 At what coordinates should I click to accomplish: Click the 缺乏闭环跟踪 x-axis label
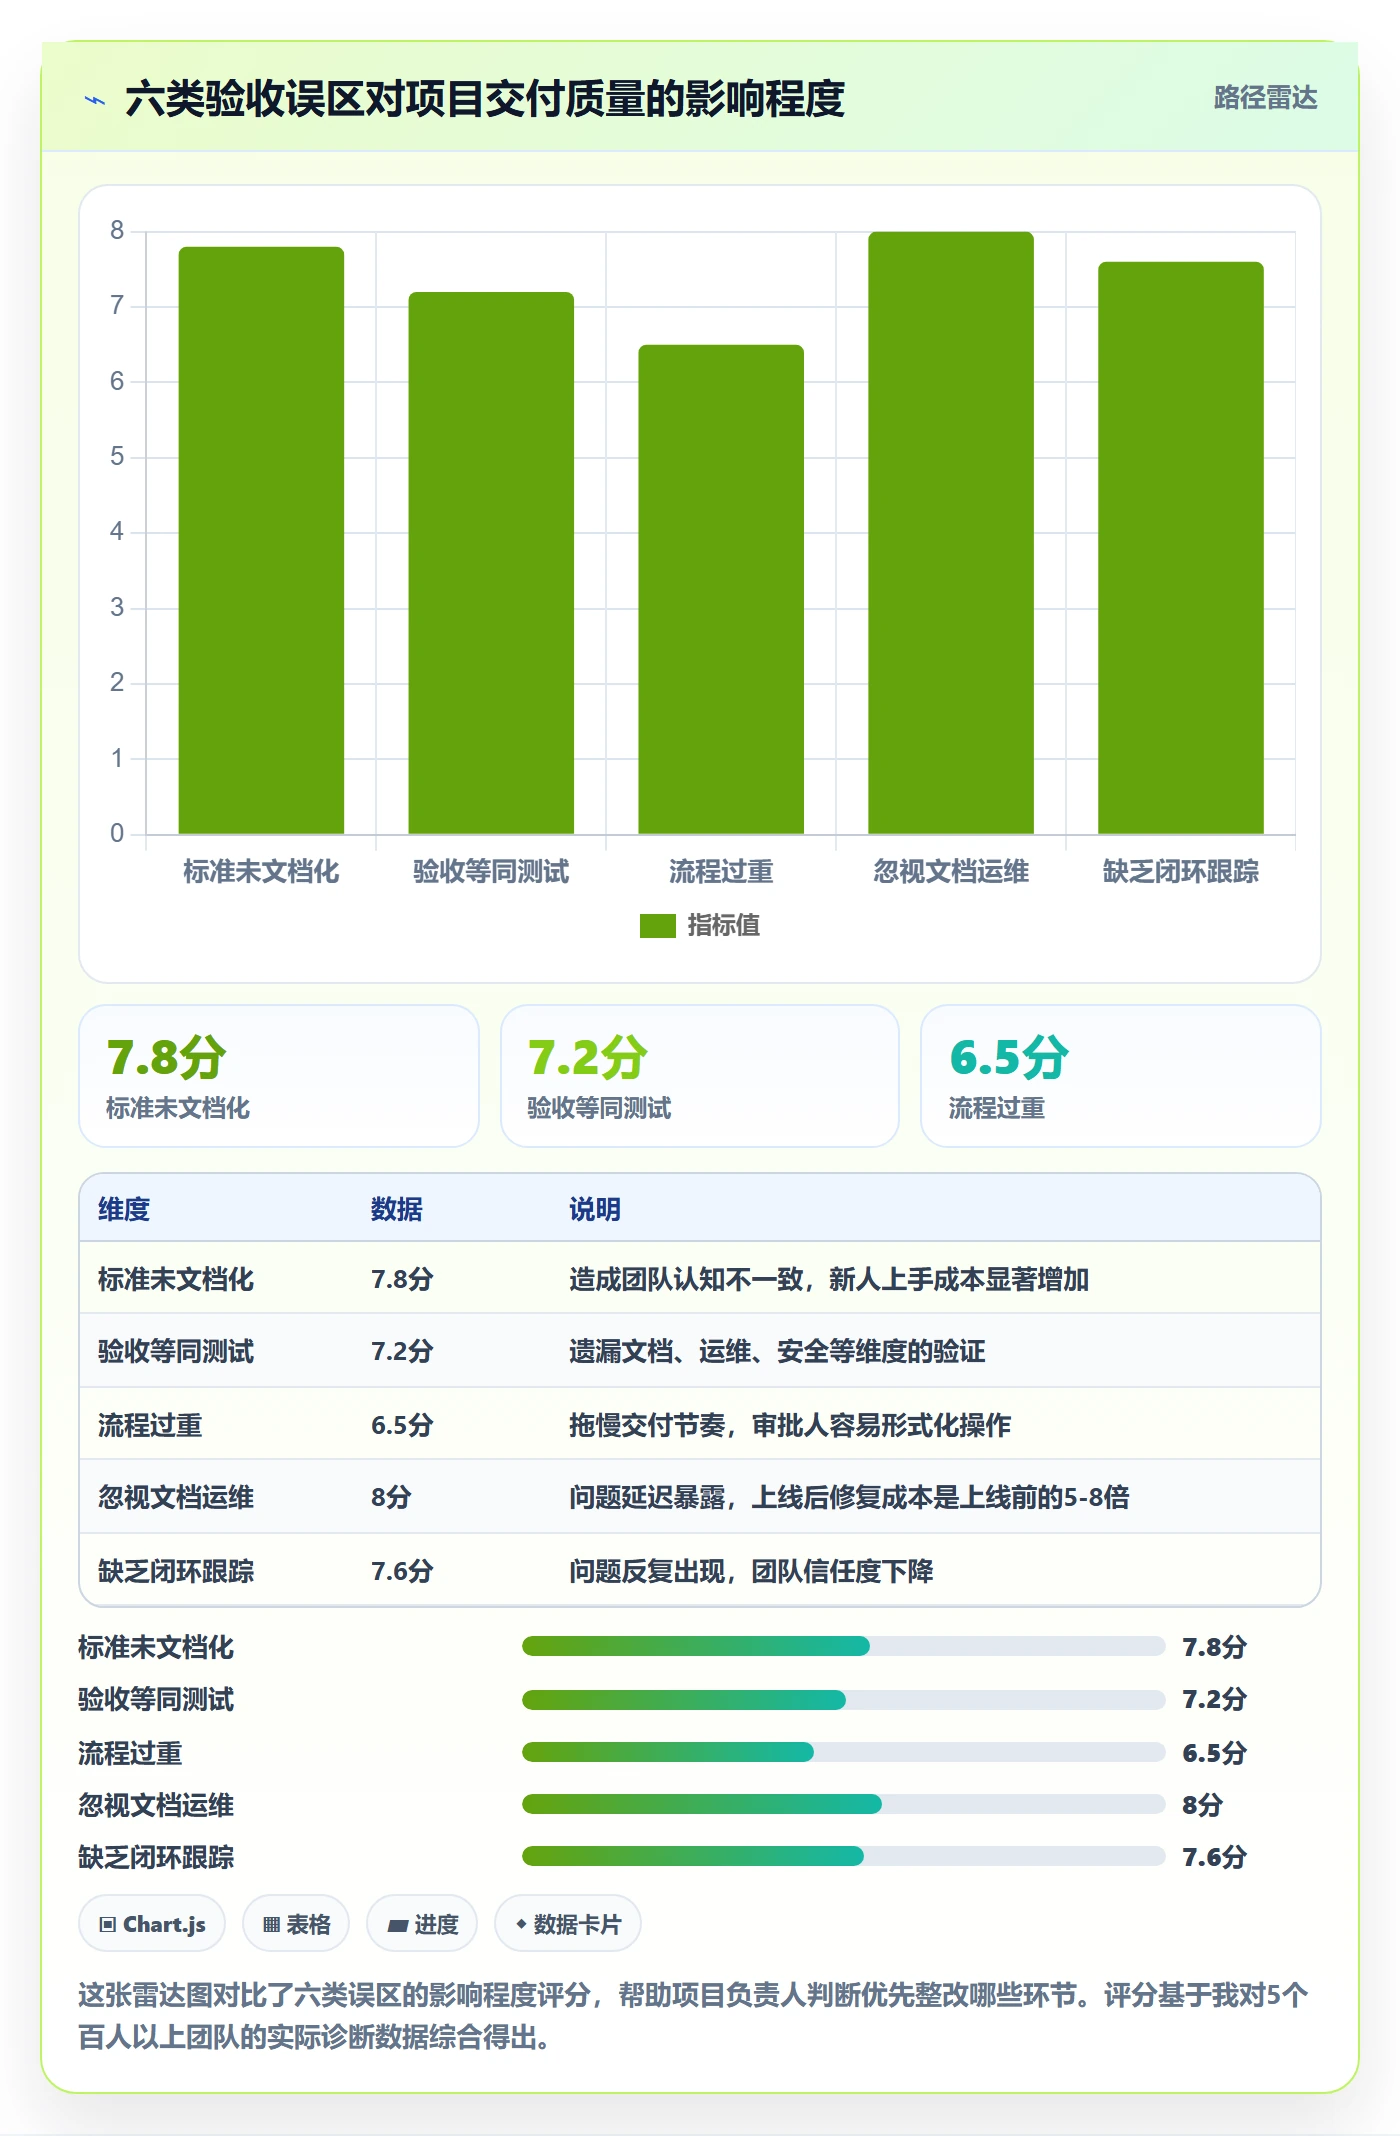(x=1181, y=872)
